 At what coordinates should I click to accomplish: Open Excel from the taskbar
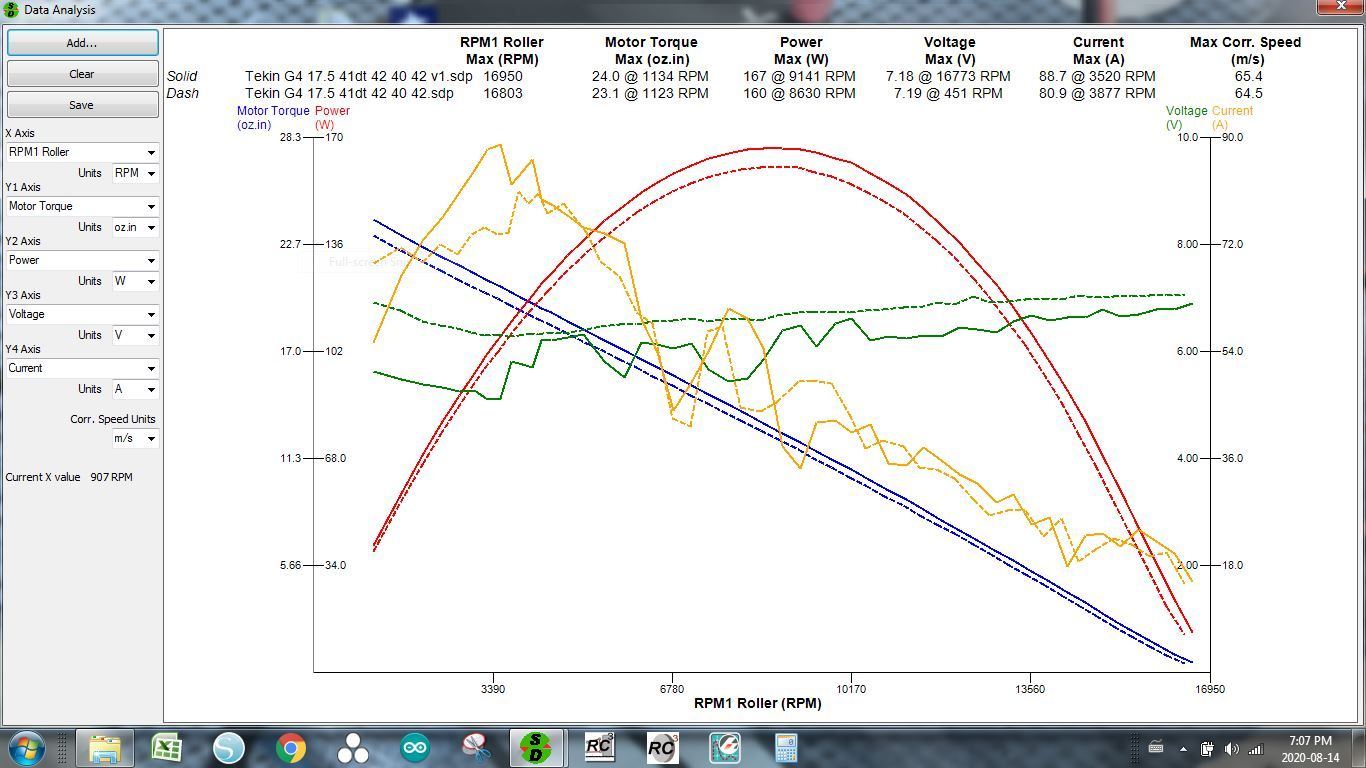[166, 748]
